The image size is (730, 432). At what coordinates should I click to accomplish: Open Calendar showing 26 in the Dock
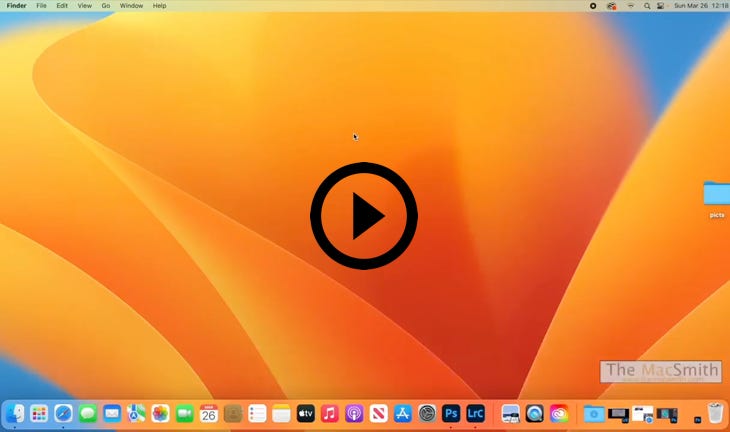pos(209,413)
